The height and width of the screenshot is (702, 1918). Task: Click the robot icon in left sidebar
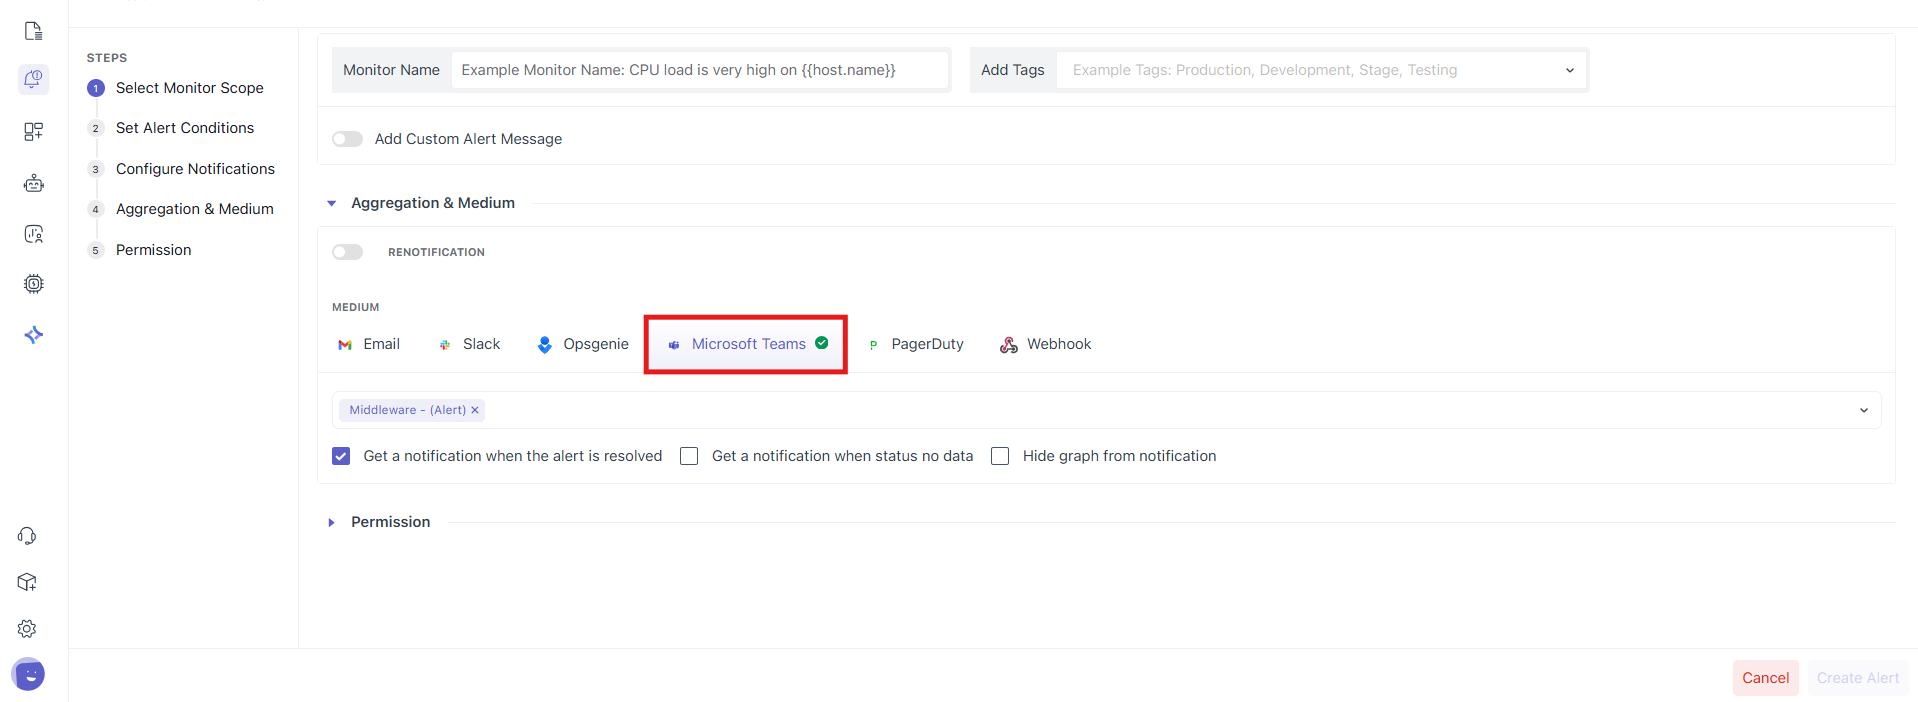(33, 183)
